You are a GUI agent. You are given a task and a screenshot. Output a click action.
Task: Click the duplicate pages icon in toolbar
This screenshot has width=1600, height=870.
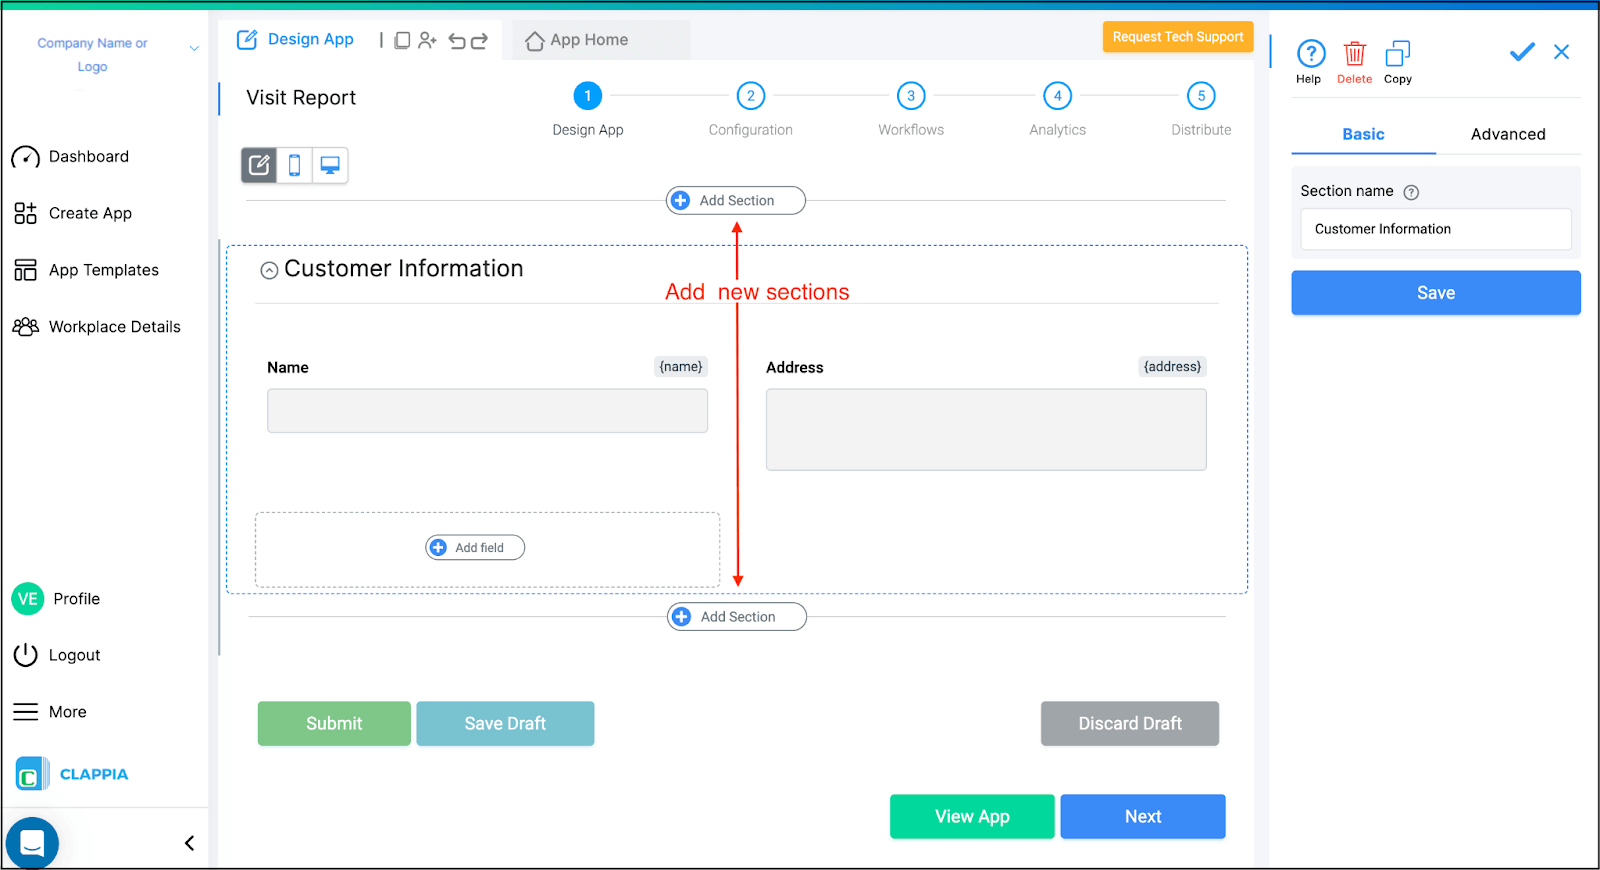click(x=402, y=40)
